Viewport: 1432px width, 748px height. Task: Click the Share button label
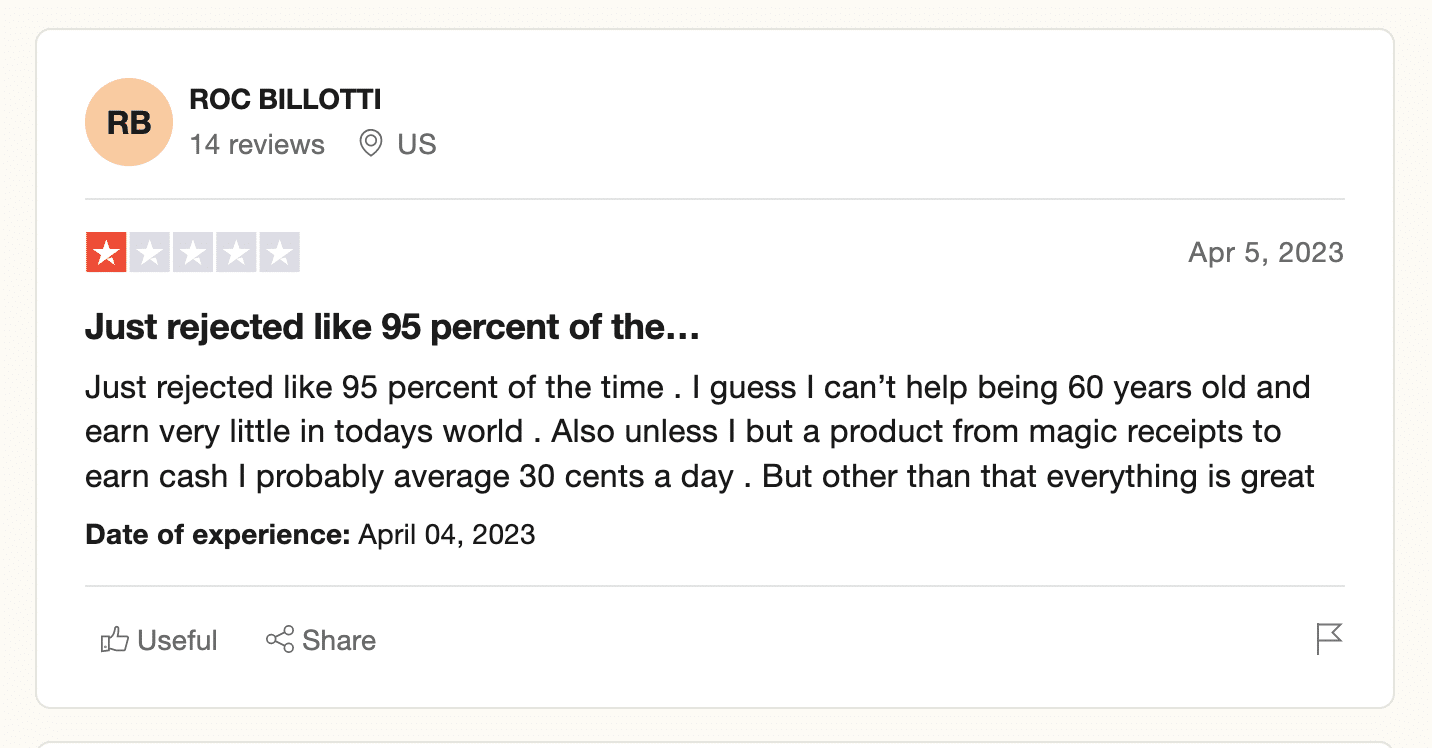tap(339, 640)
